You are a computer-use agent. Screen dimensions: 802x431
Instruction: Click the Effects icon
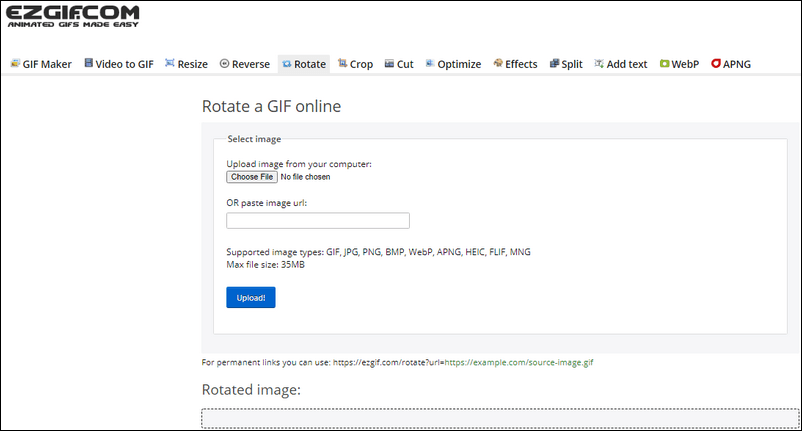(498, 63)
